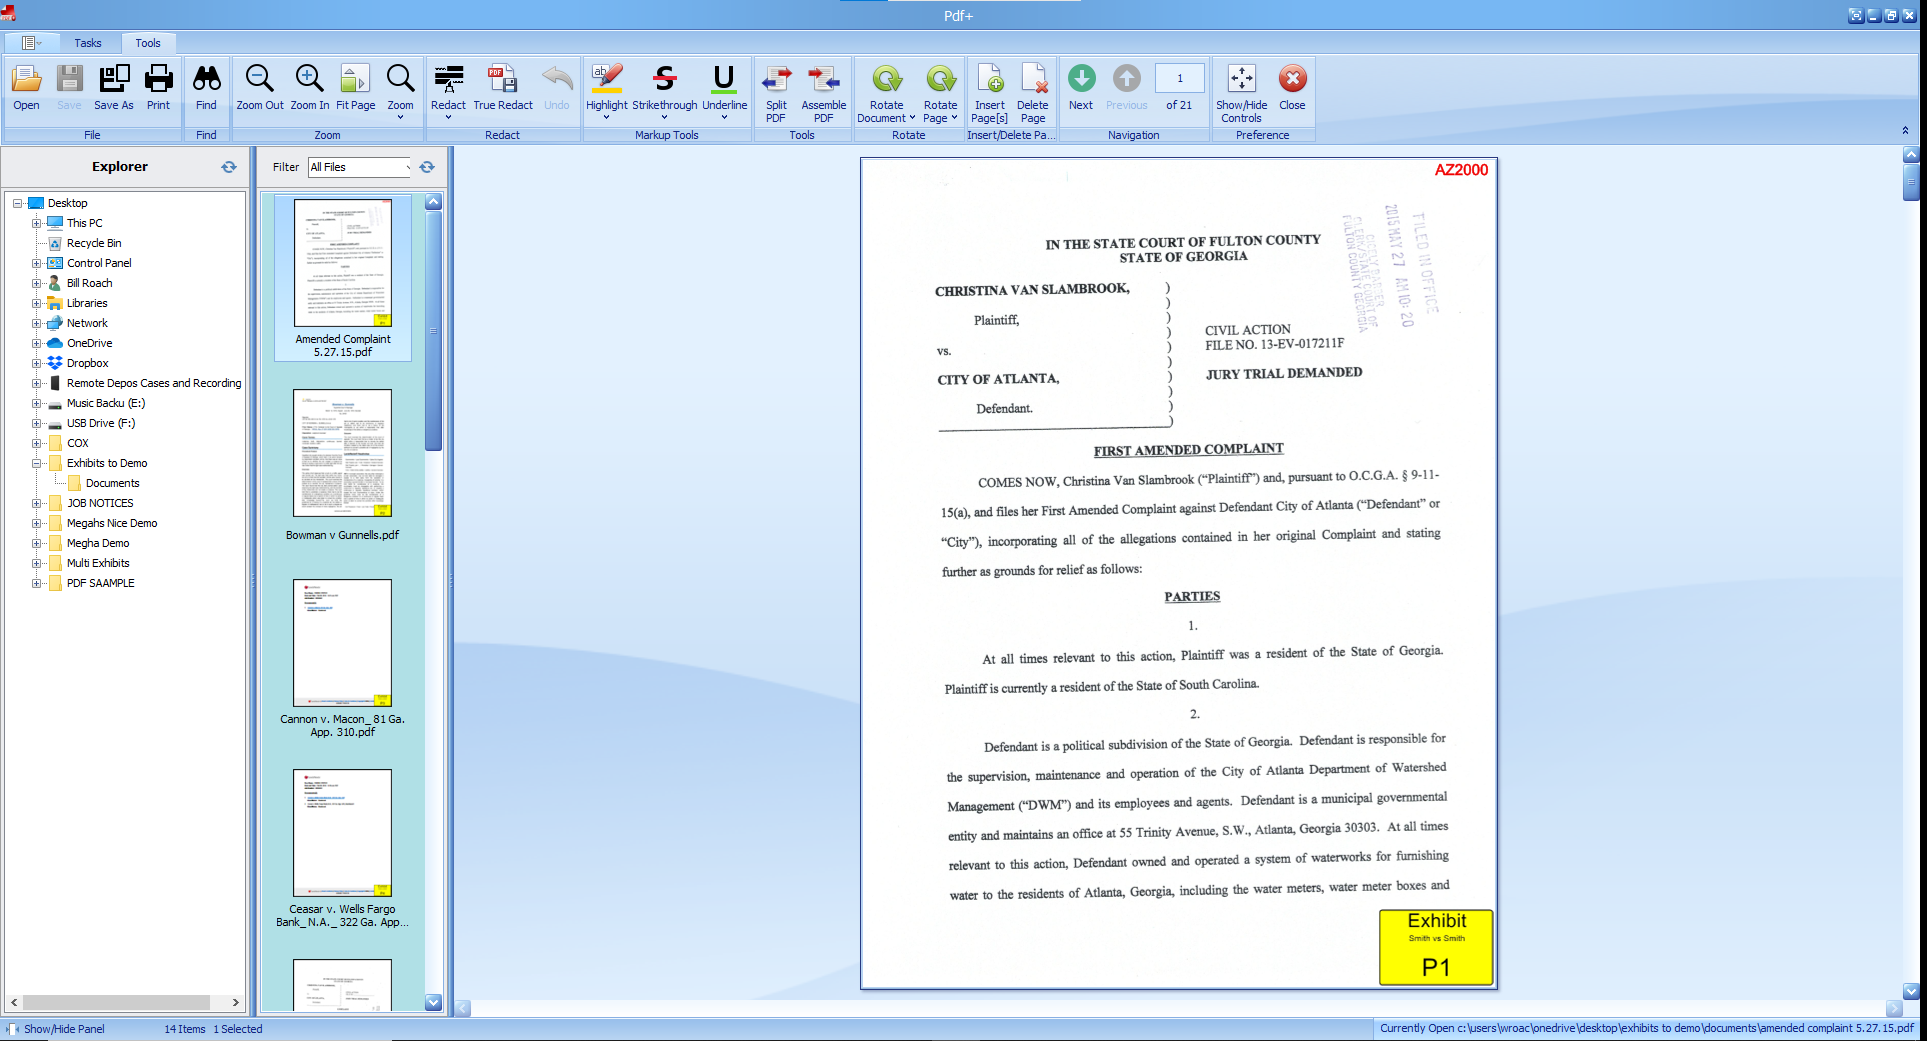Open the Assemble PDF tool
The width and height of the screenshot is (1927, 1041).
point(824,93)
